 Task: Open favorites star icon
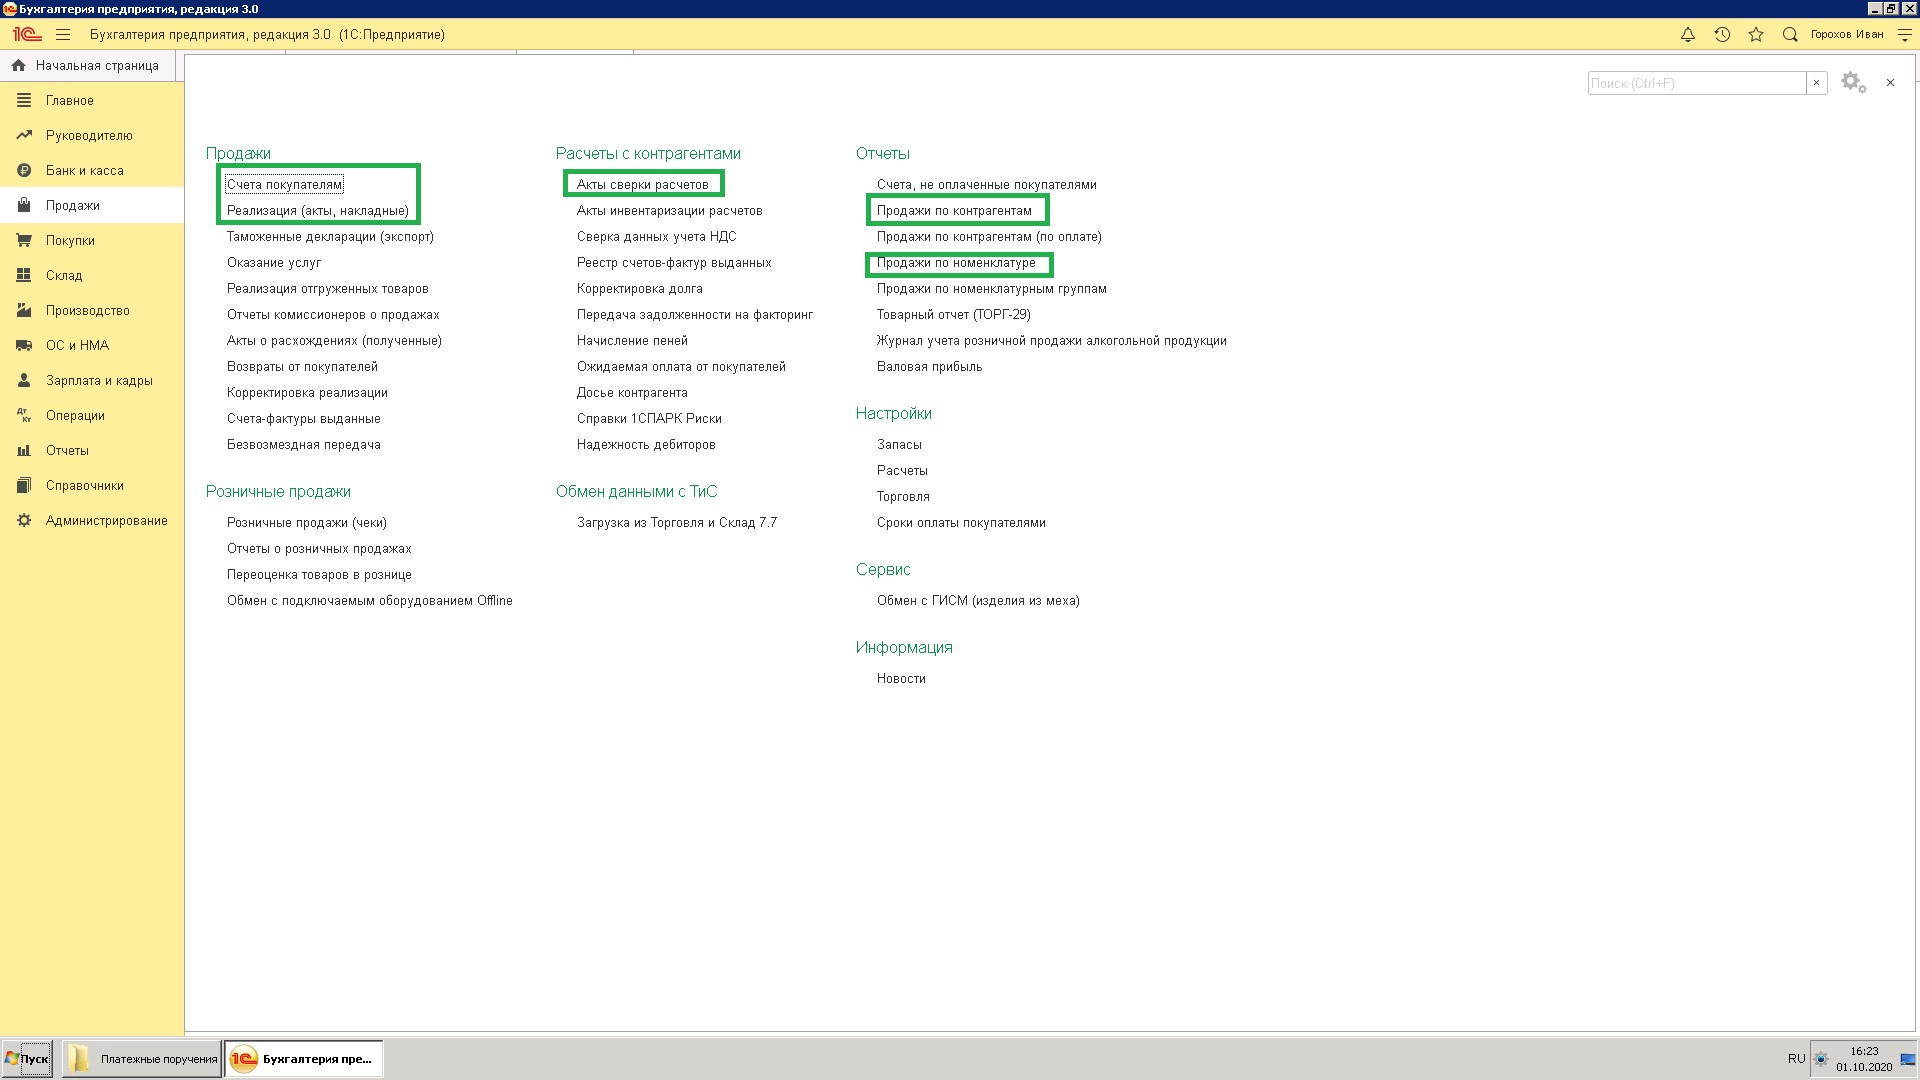pos(1756,34)
